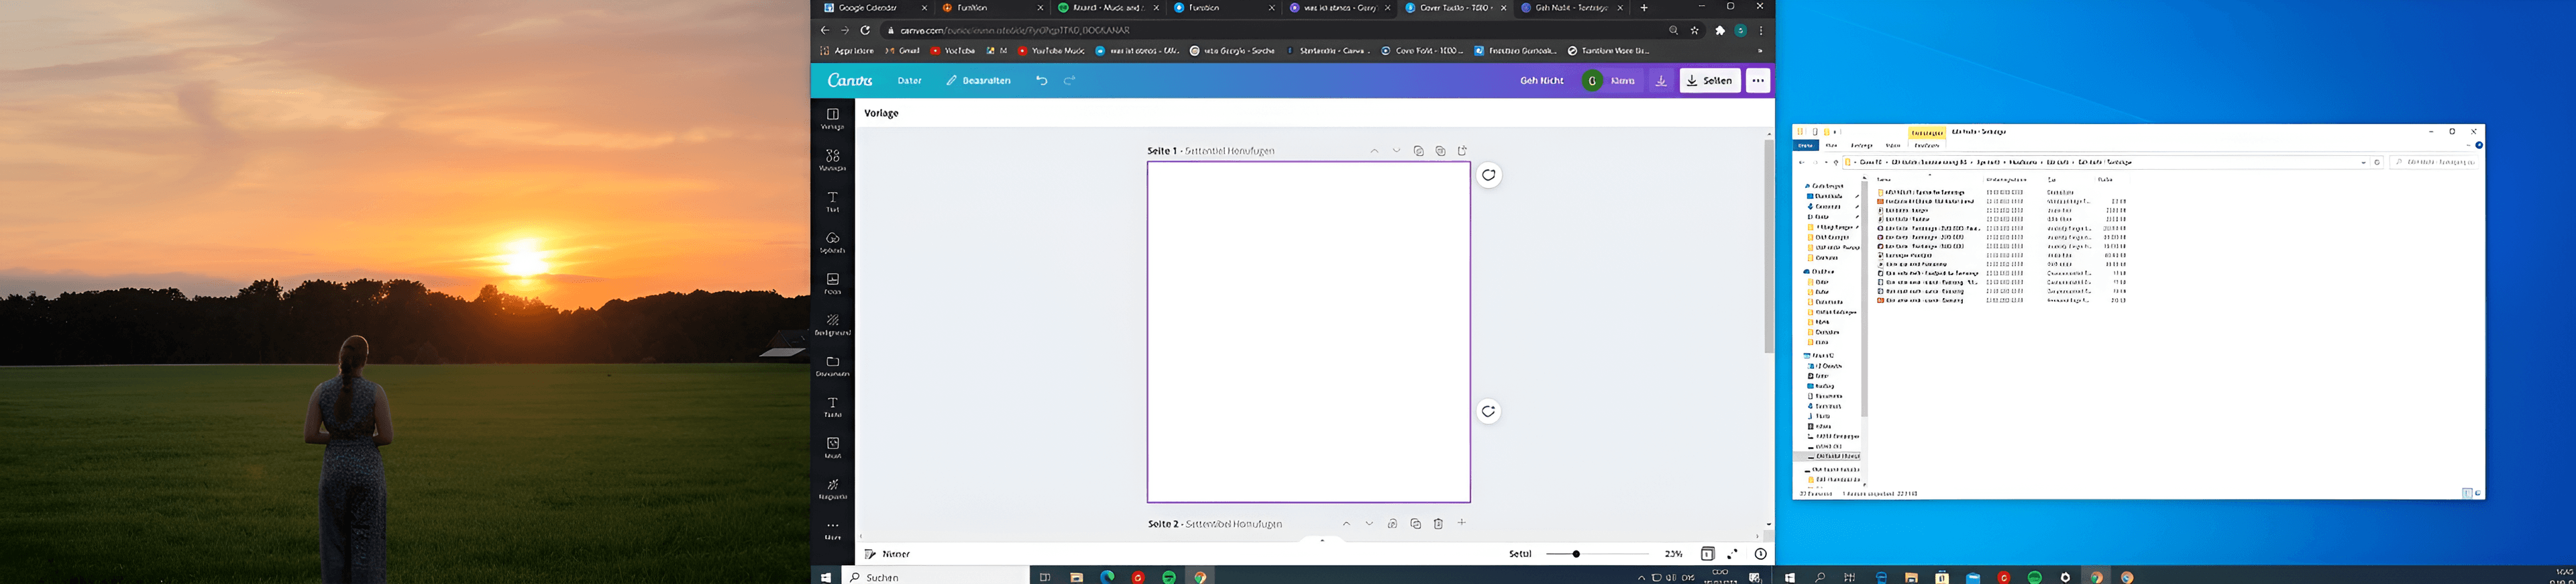Open Chrome extensions puzzle icon
Image resolution: width=2576 pixels, height=584 pixels.
click(x=1720, y=30)
